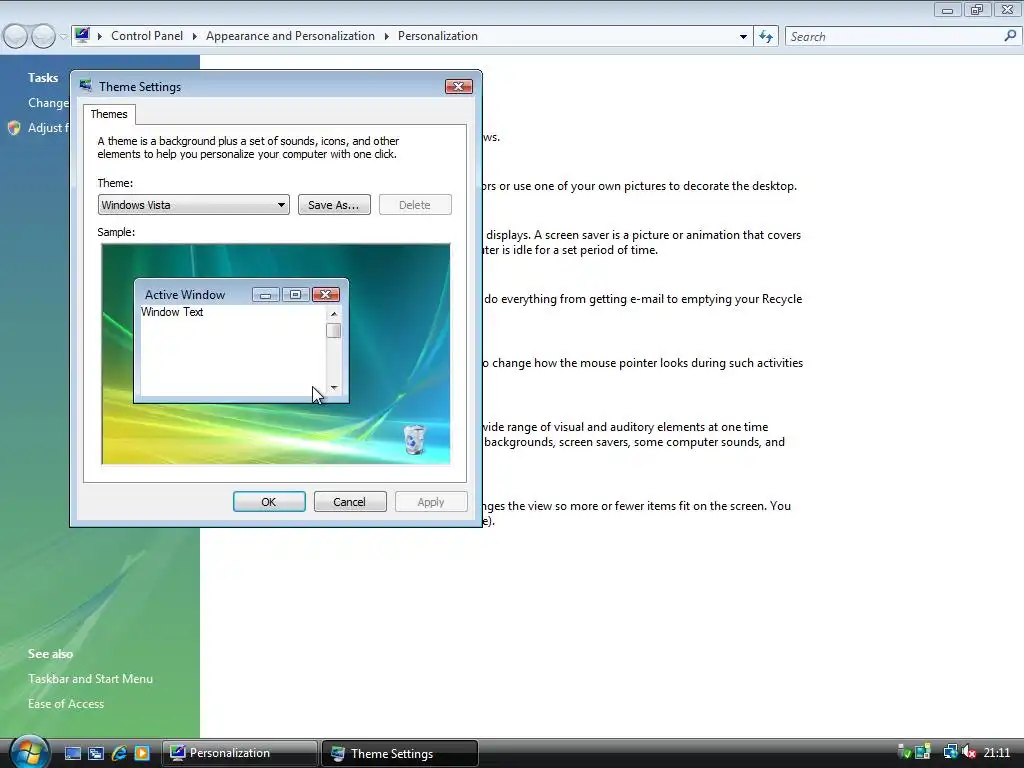Select the Themes tab

109,114
